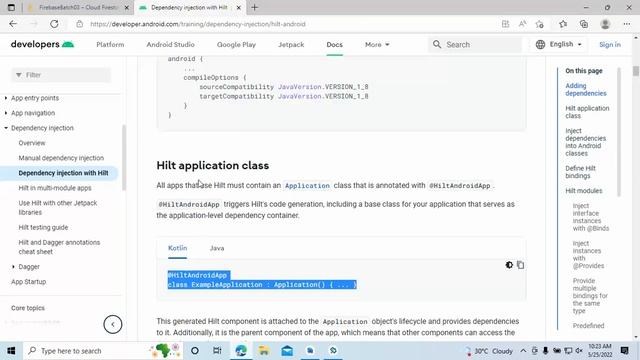Screen dimensions: 640x360
Task: Toggle dark theme for the code block
Action: pos(509,265)
